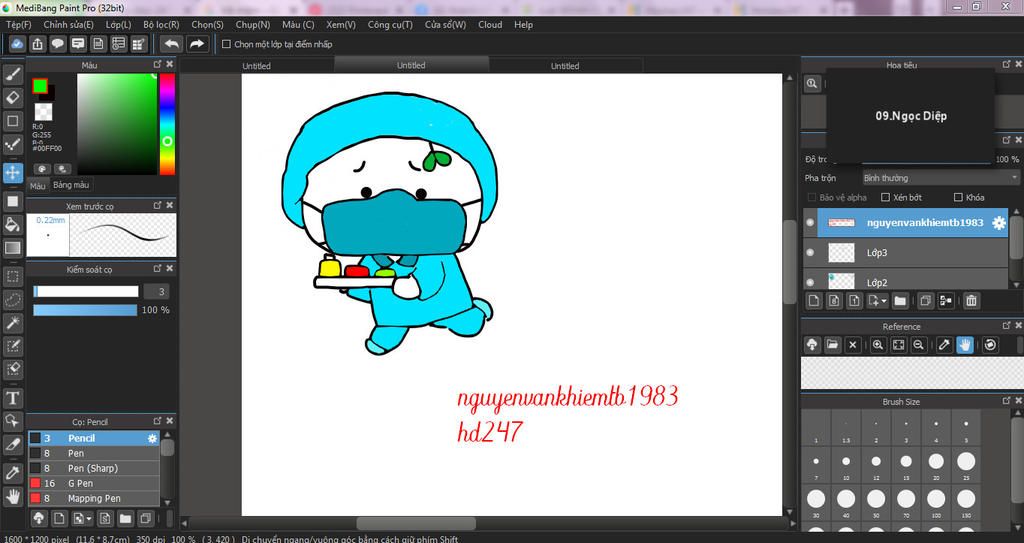
Task: Open nguyenvankhiemtb1983 layer settings gear
Action: point(999,223)
